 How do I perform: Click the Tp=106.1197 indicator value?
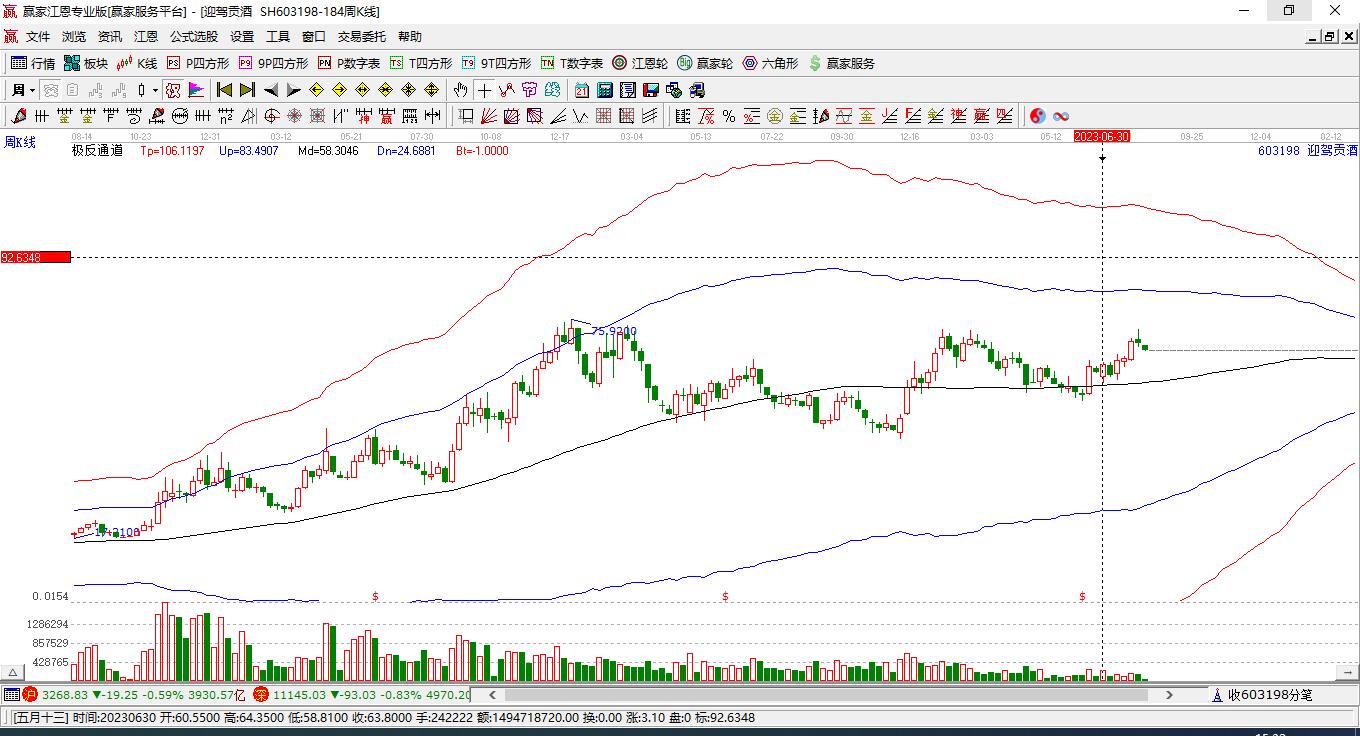172,151
